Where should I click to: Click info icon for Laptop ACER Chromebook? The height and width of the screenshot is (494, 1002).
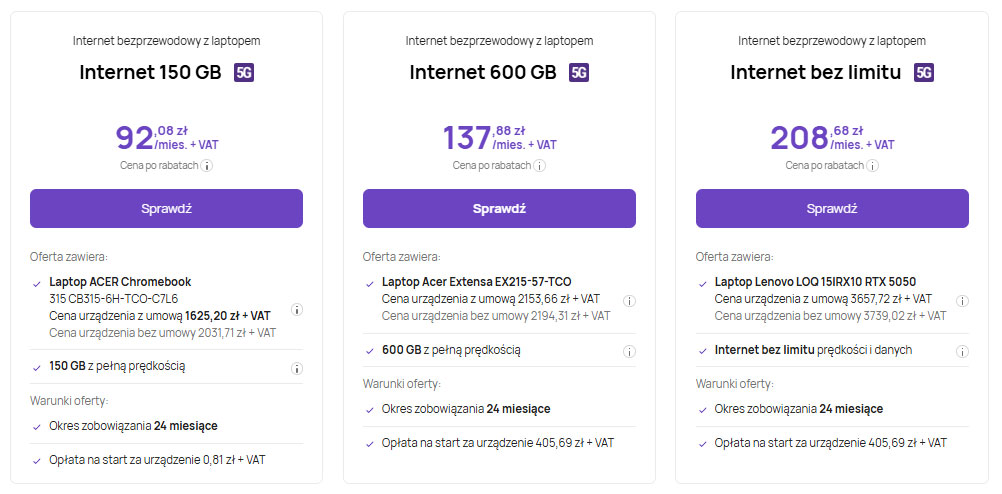[x=297, y=311]
